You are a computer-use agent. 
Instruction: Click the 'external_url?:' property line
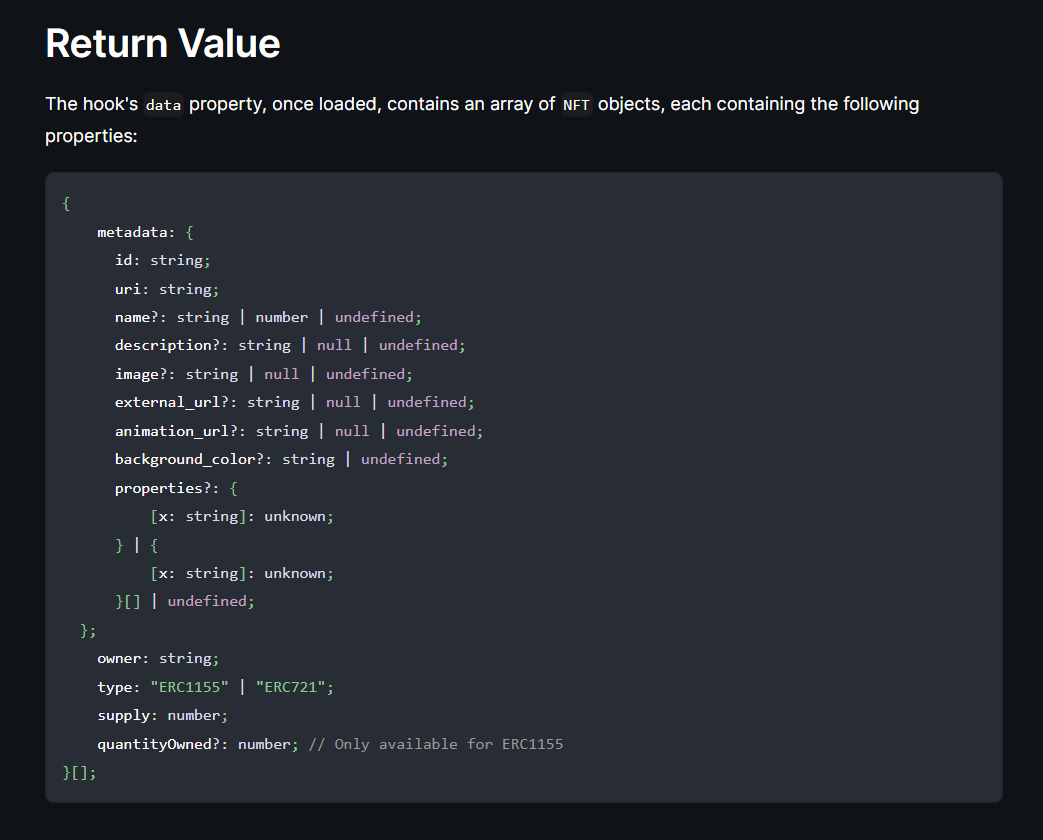(x=295, y=402)
